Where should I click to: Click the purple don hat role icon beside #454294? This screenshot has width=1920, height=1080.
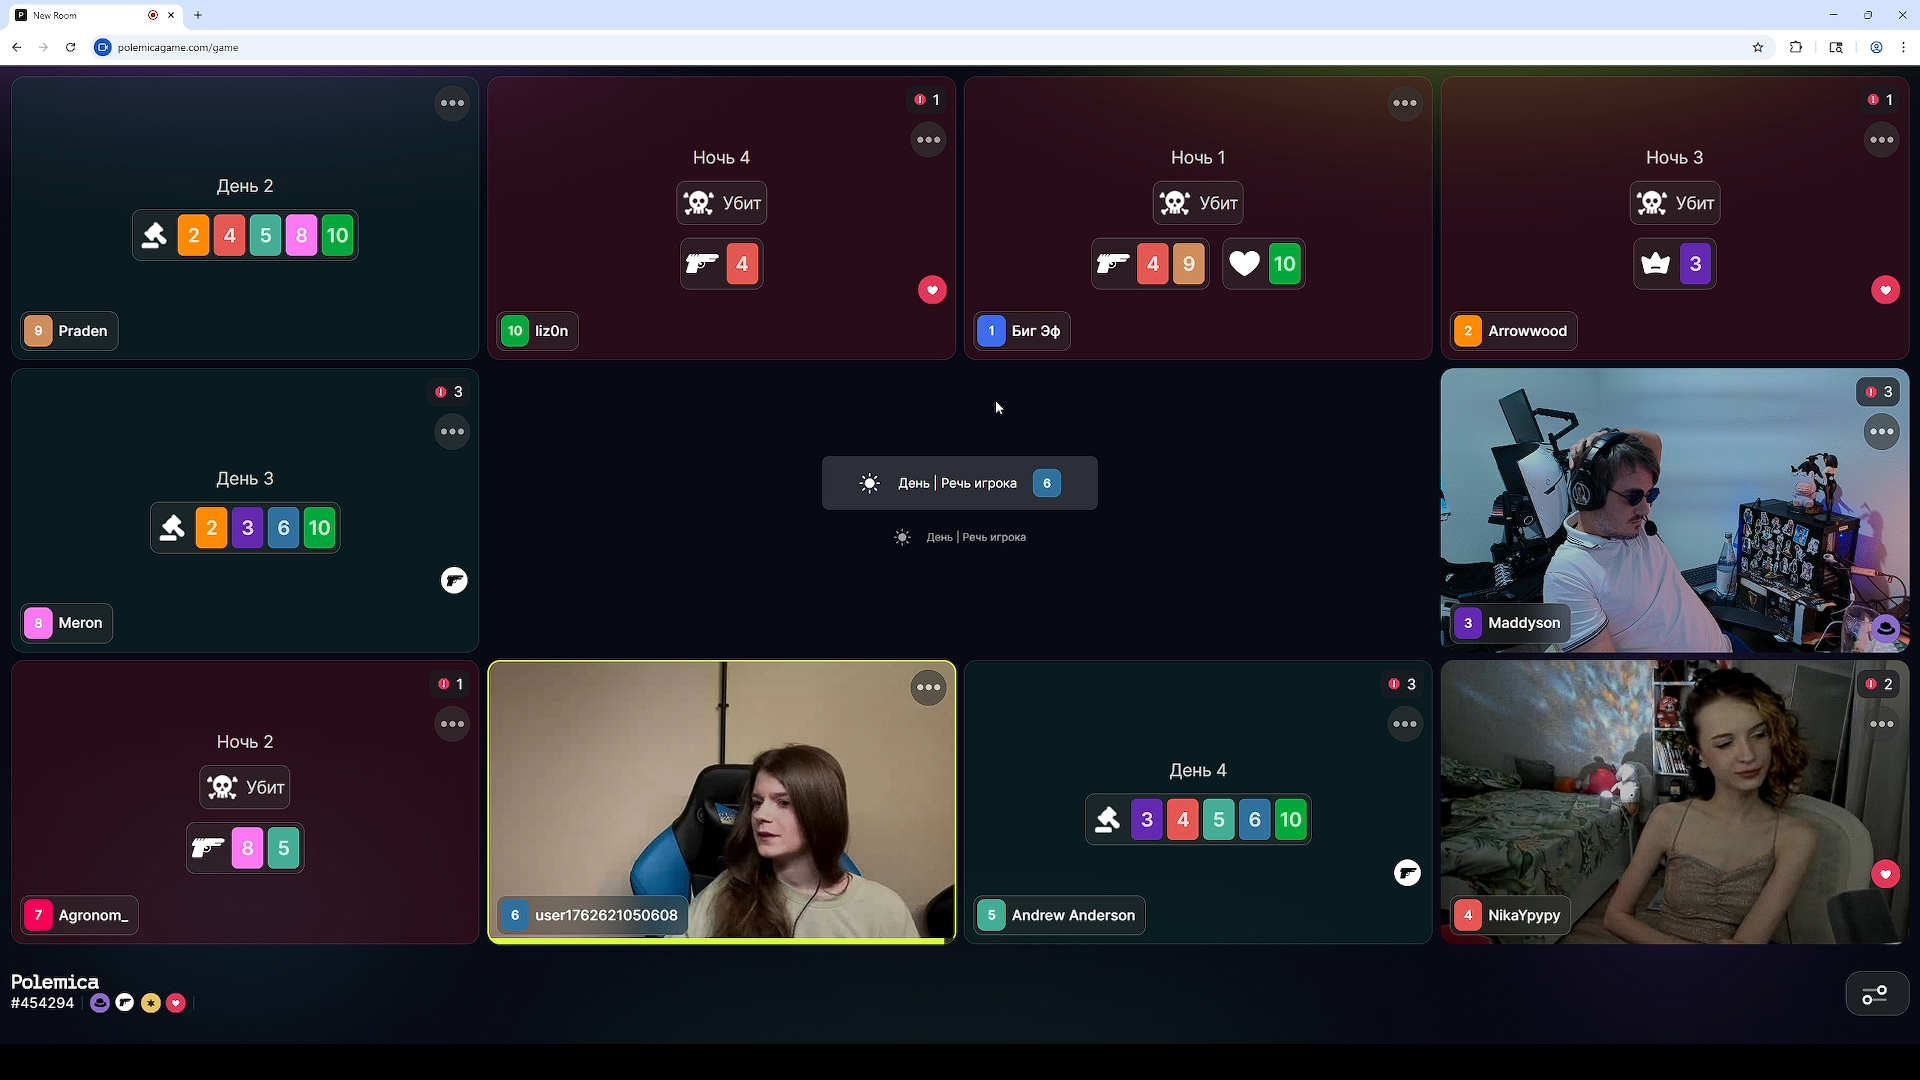(100, 1003)
